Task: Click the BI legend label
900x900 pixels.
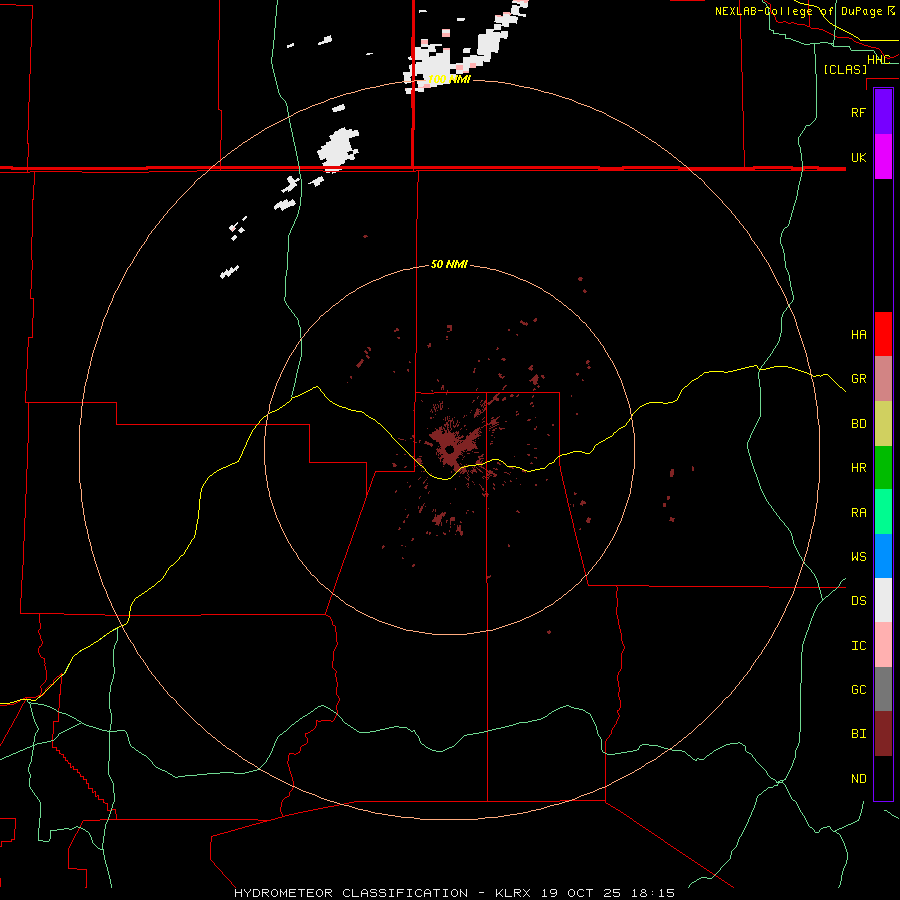Action: tap(858, 734)
